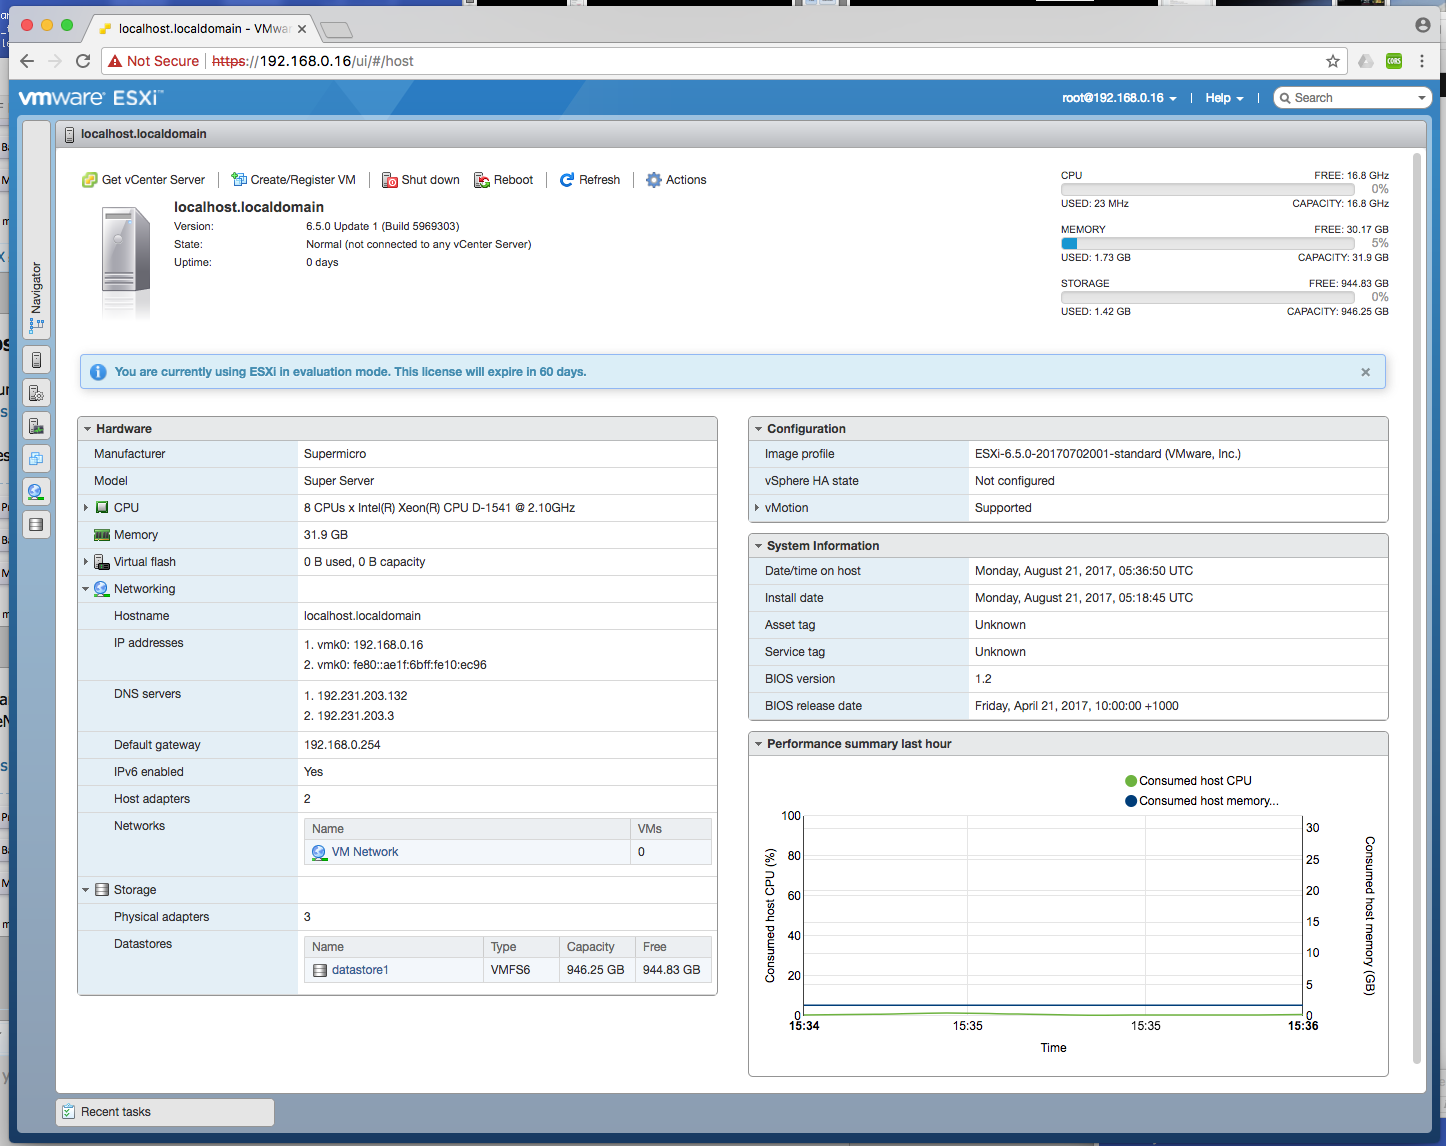This screenshot has height=1146, width=1446.
Task: Open Chrome's three-dot menu
Action: click(x=1422, y=61)
